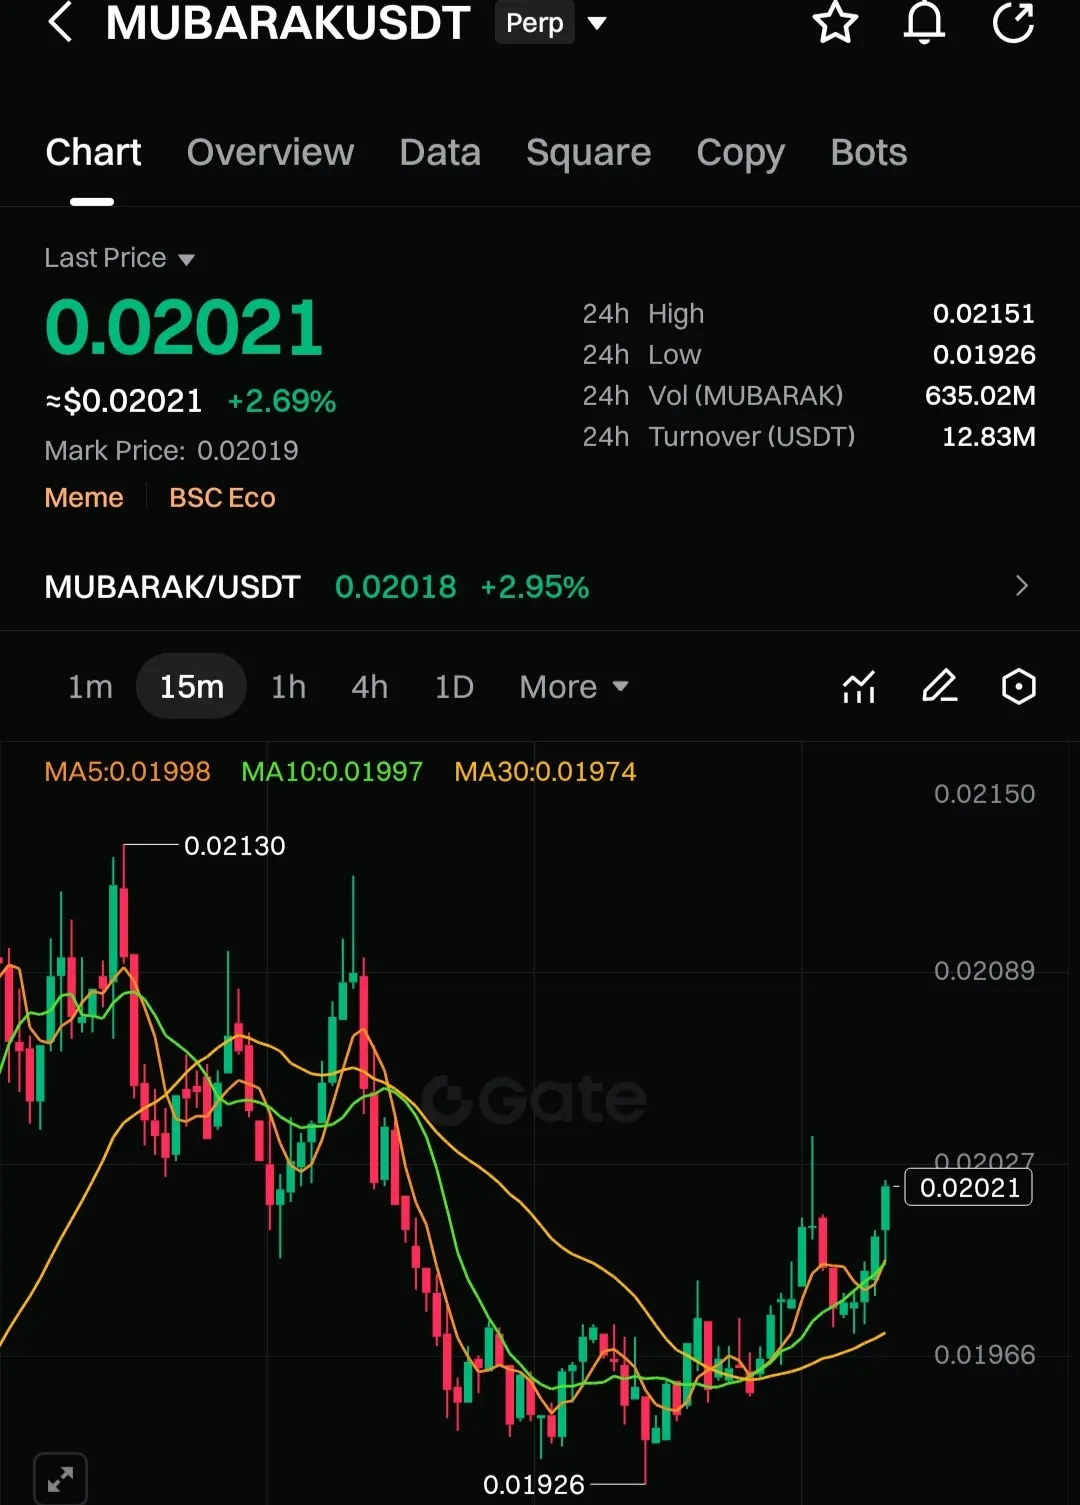Open the Data tab
This screenshot has height=1505, width=1080.
click(440, 153)
